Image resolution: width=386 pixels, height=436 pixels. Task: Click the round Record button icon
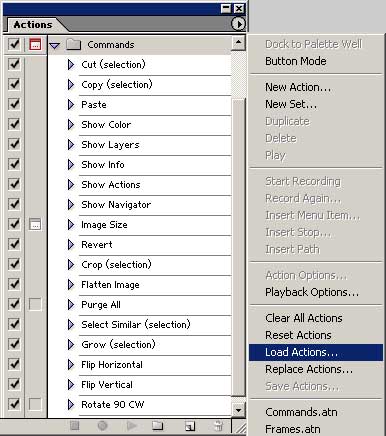pos(102,425)
